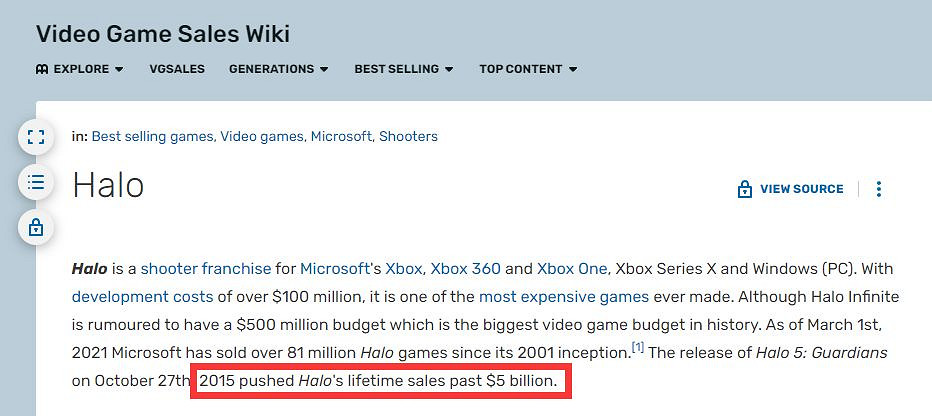Click the development costs link
932x416 pixels.
click(x=142, y=297)
